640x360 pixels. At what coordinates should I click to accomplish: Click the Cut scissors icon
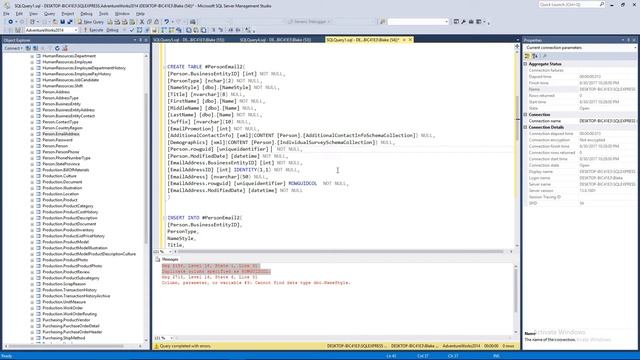pyautogui.click(x=142, y=22)
